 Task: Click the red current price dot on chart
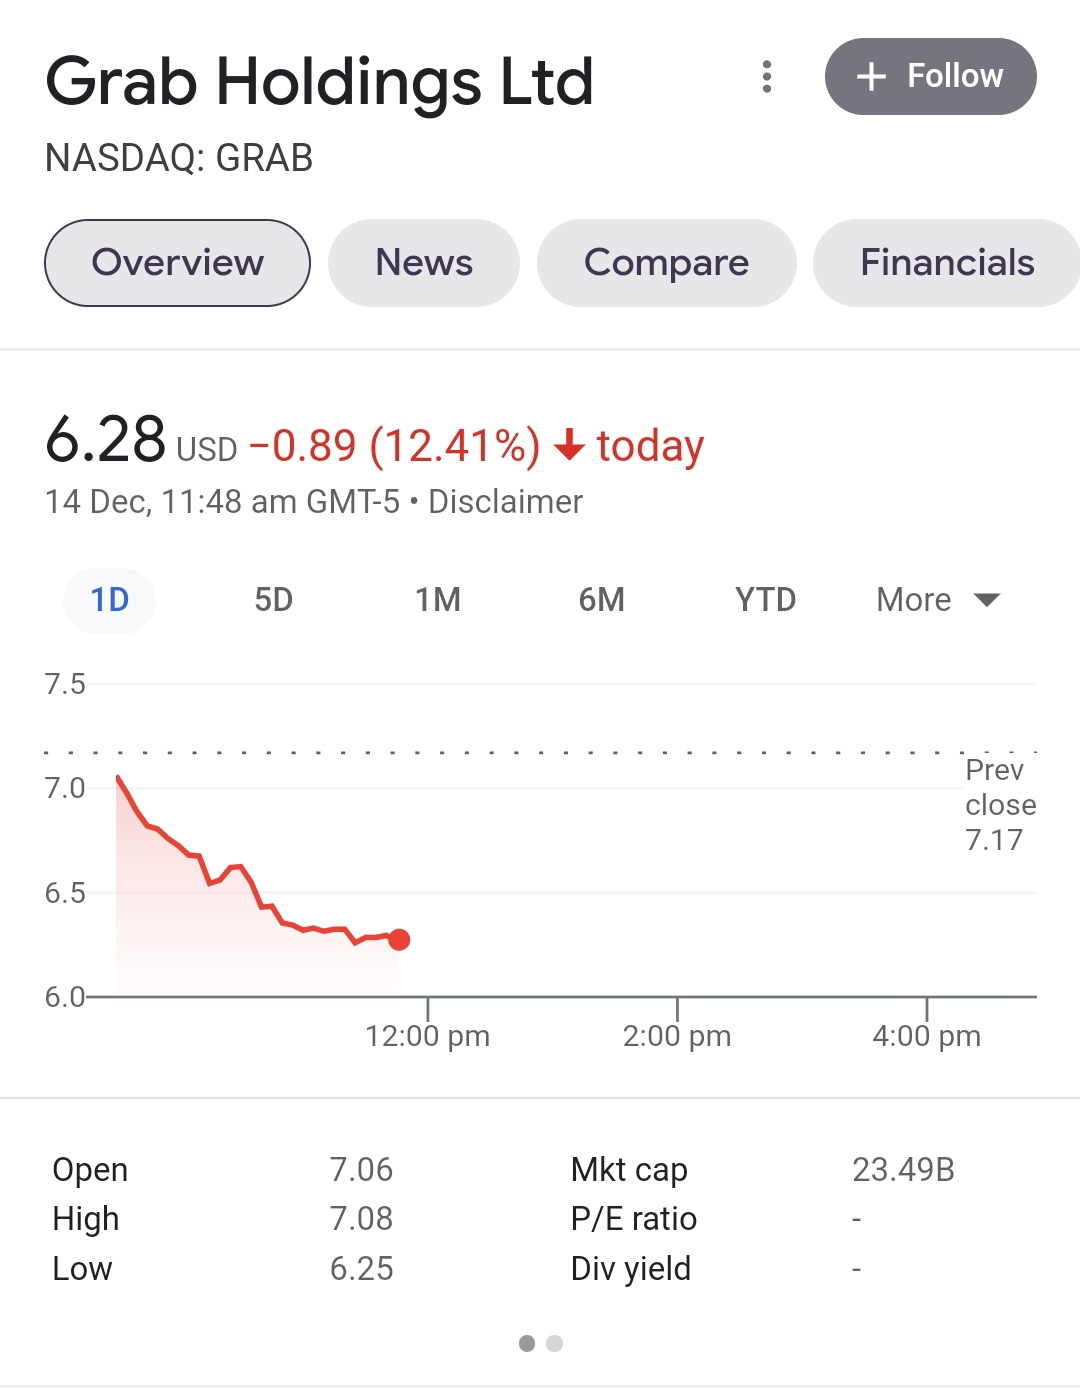click(x=399, y=939)
